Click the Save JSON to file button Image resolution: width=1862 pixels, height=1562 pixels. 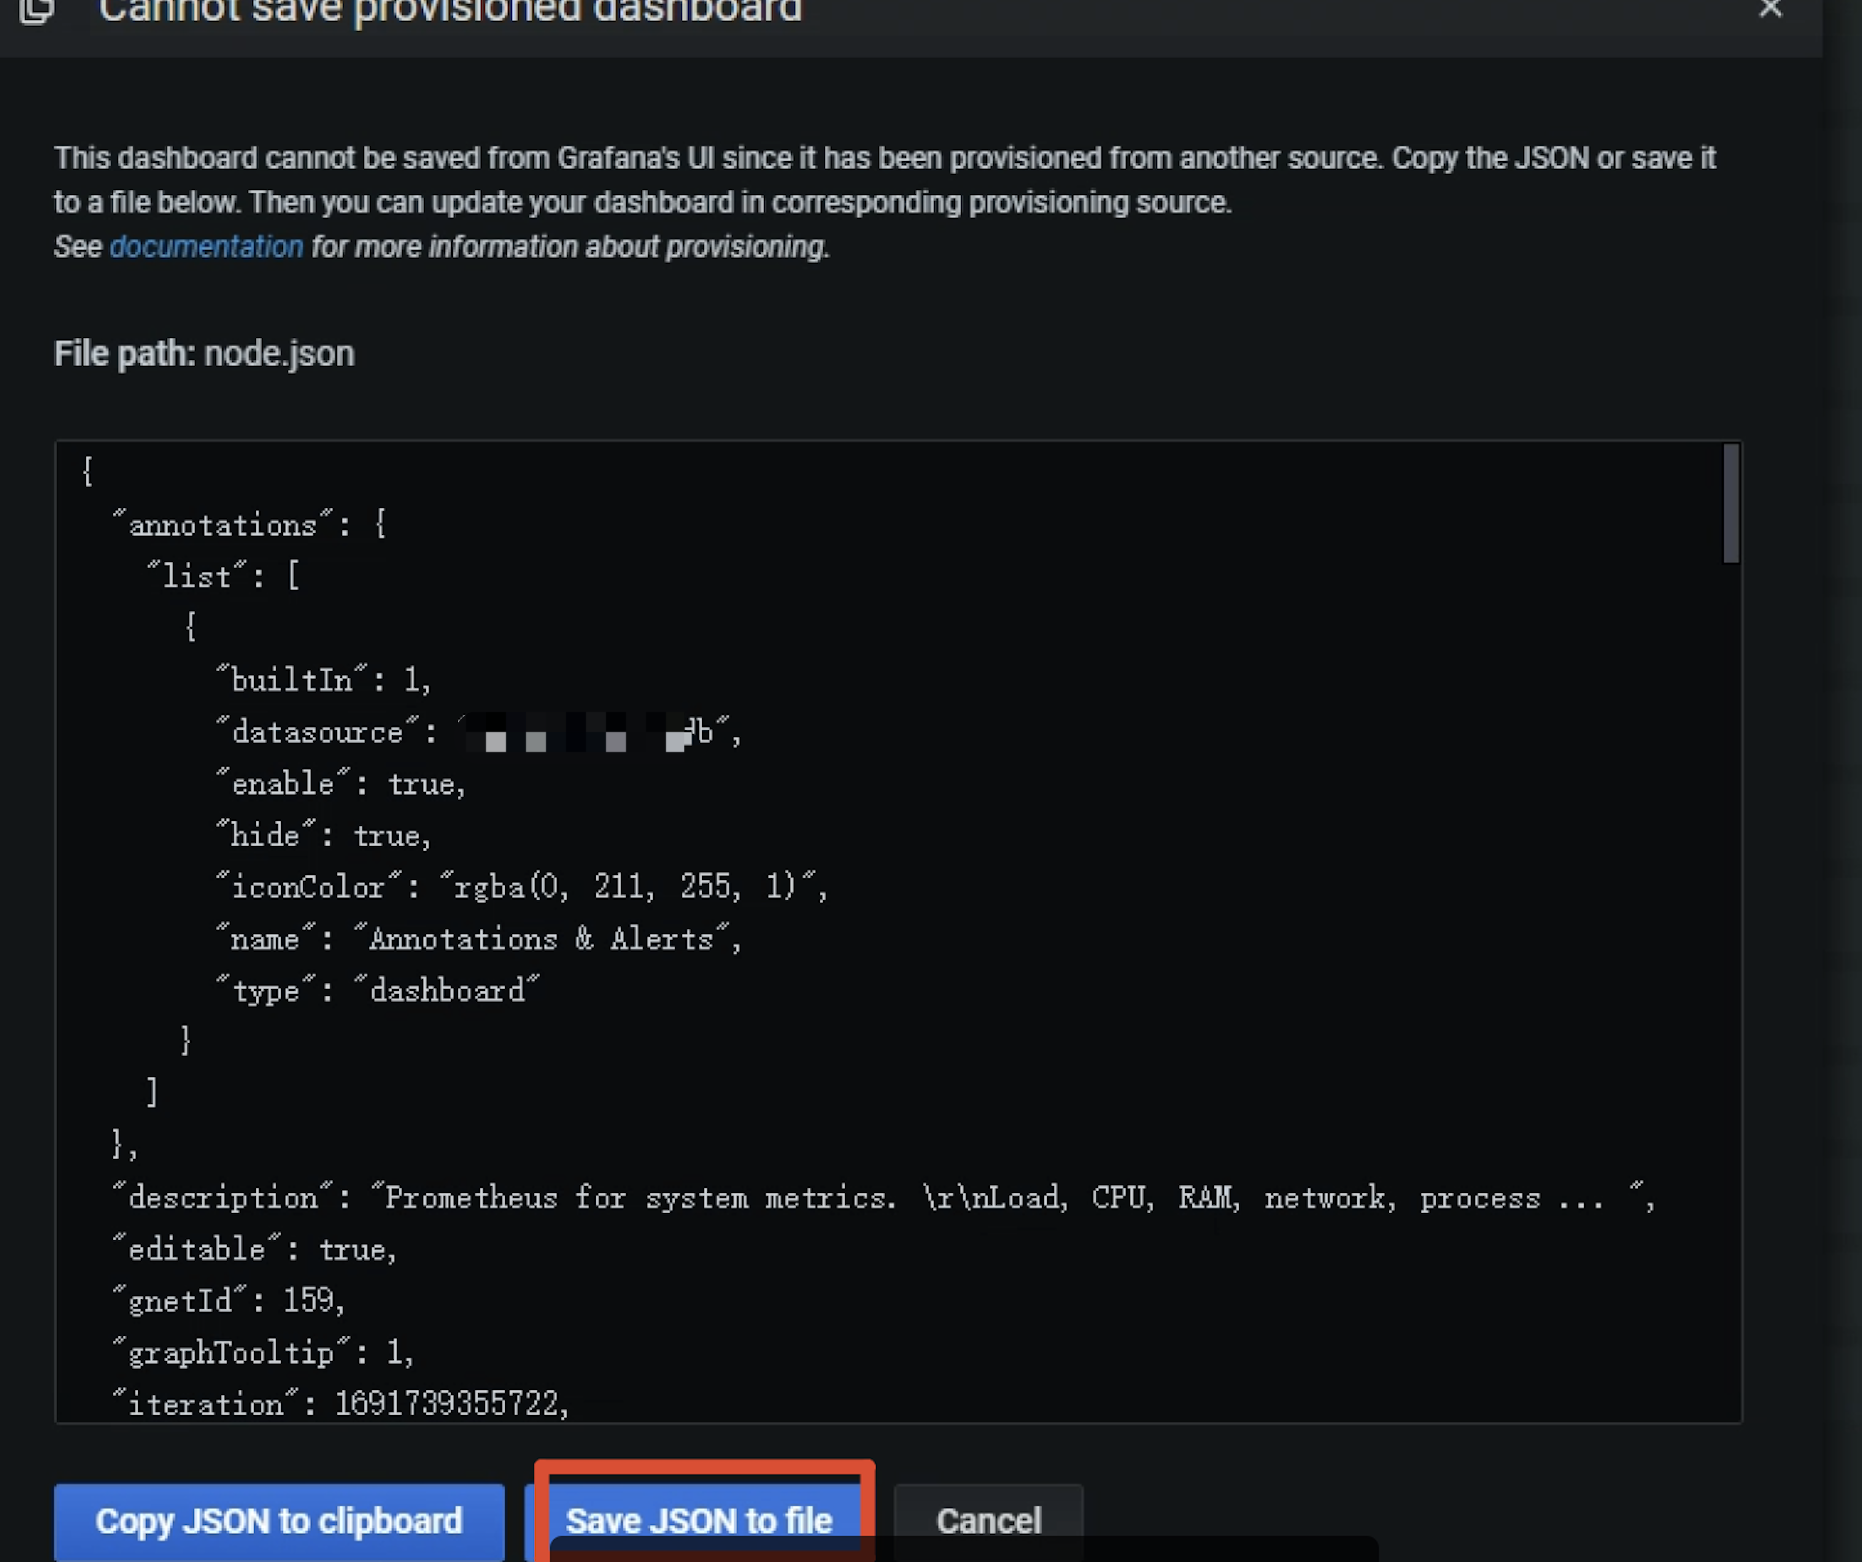[699, 1520]
